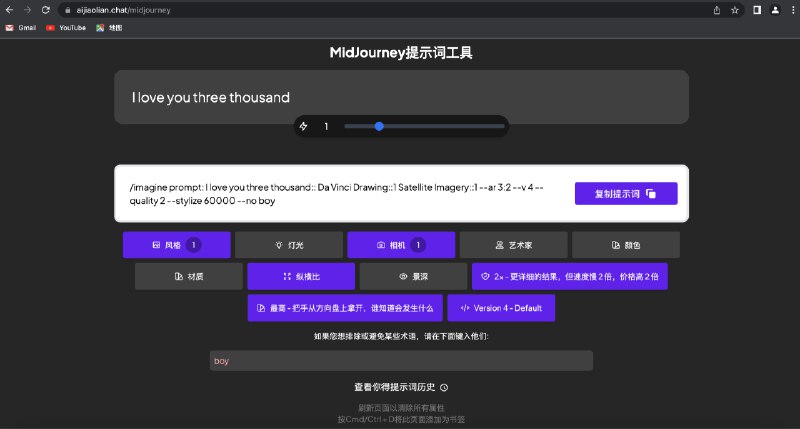Click the address bar URL
This screenshot has height=429, width=800.
(x=123, y=10)
